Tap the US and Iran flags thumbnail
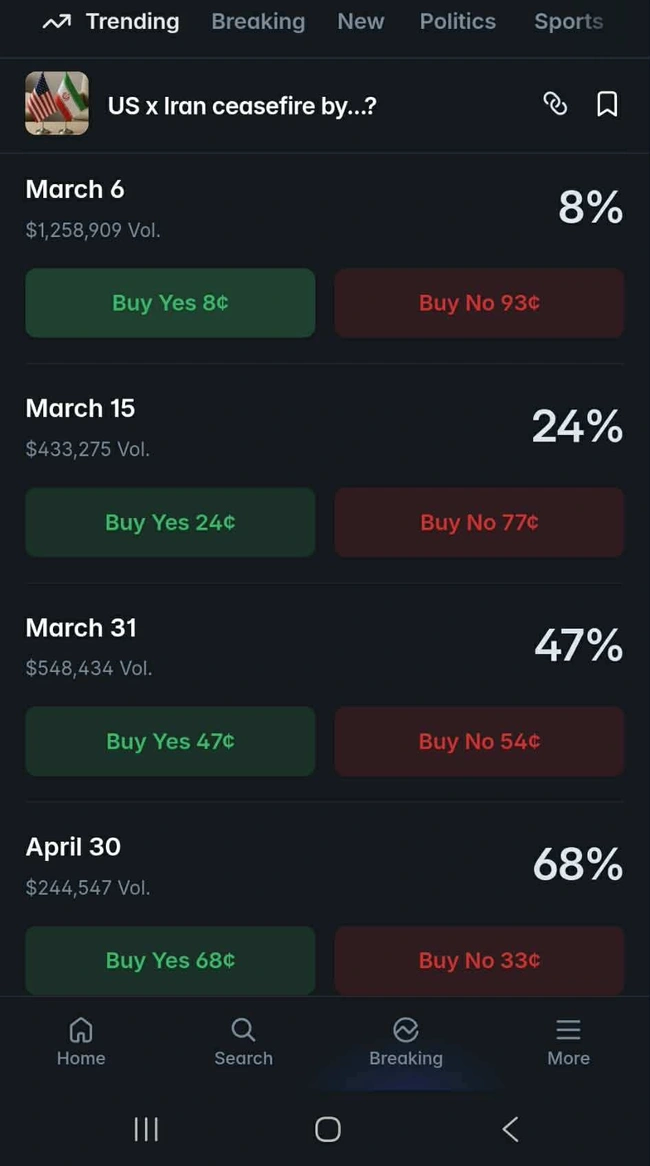Screen dimensions: 650x1166 click(57, 104)
